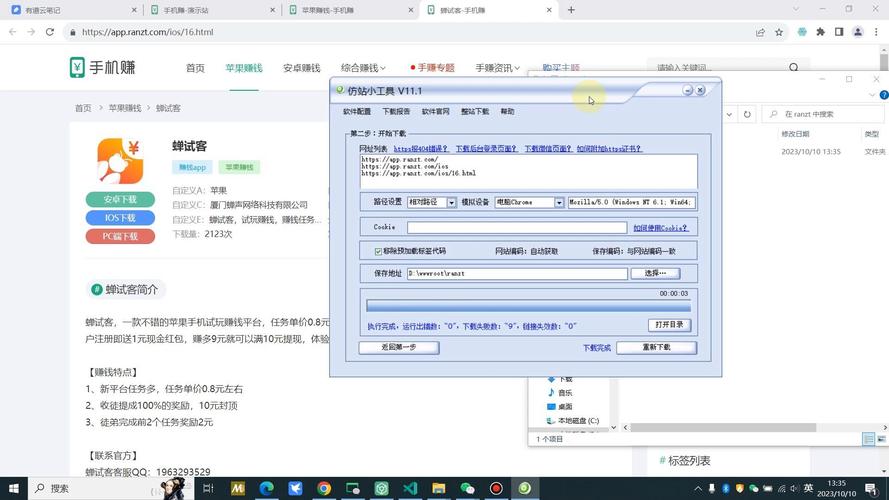Click the 如何使用Cookie? help link

tap(660, 228)
